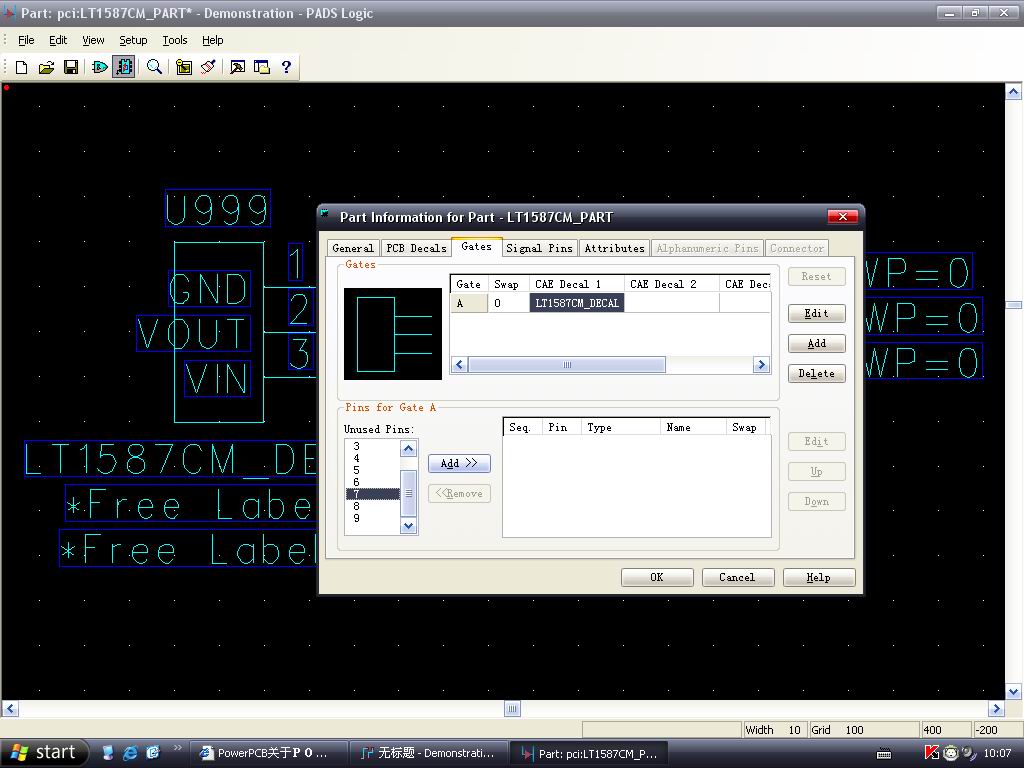This screenshot has width=1024, height=768.
Task: Click the Edit Gate toolbar icon
Action: [99, 67]
